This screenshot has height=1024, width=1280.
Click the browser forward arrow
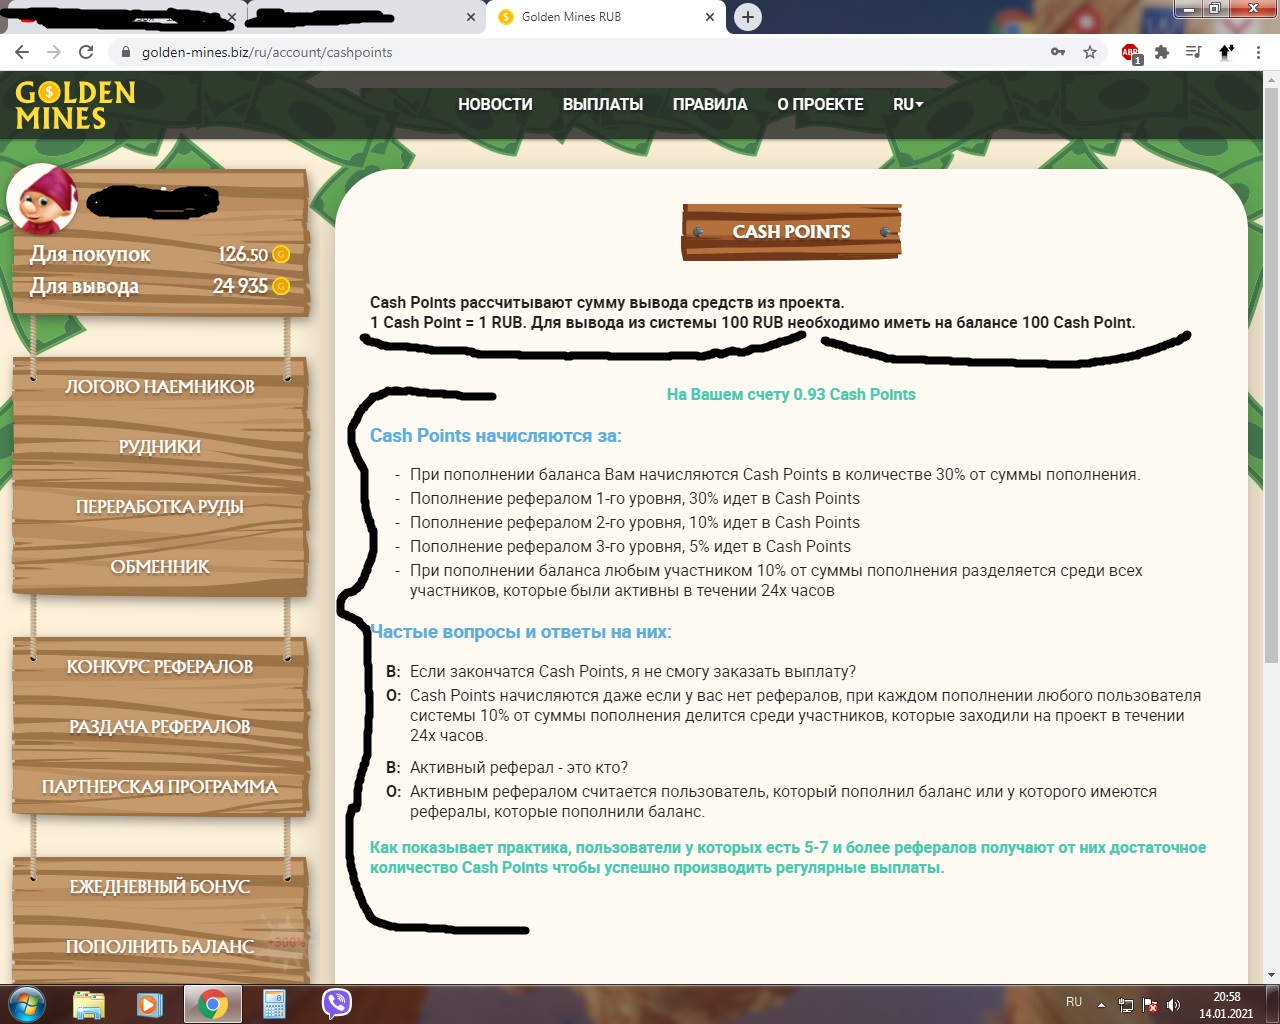(54, 52)
